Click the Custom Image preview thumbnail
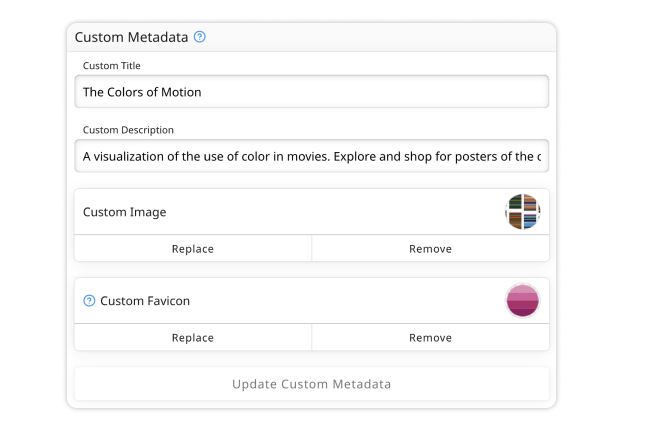Viewport: 646px width, 431px height. 522,212
